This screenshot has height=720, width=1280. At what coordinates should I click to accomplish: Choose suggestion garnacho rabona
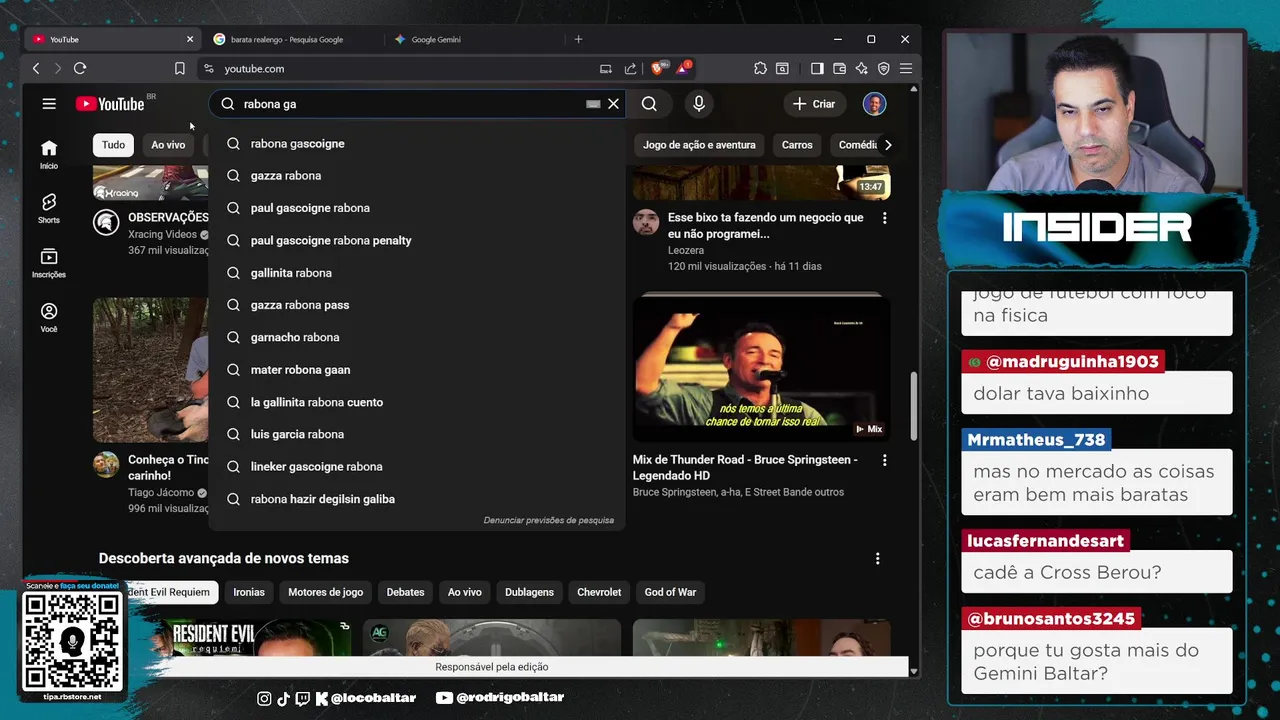pos(416,337)
